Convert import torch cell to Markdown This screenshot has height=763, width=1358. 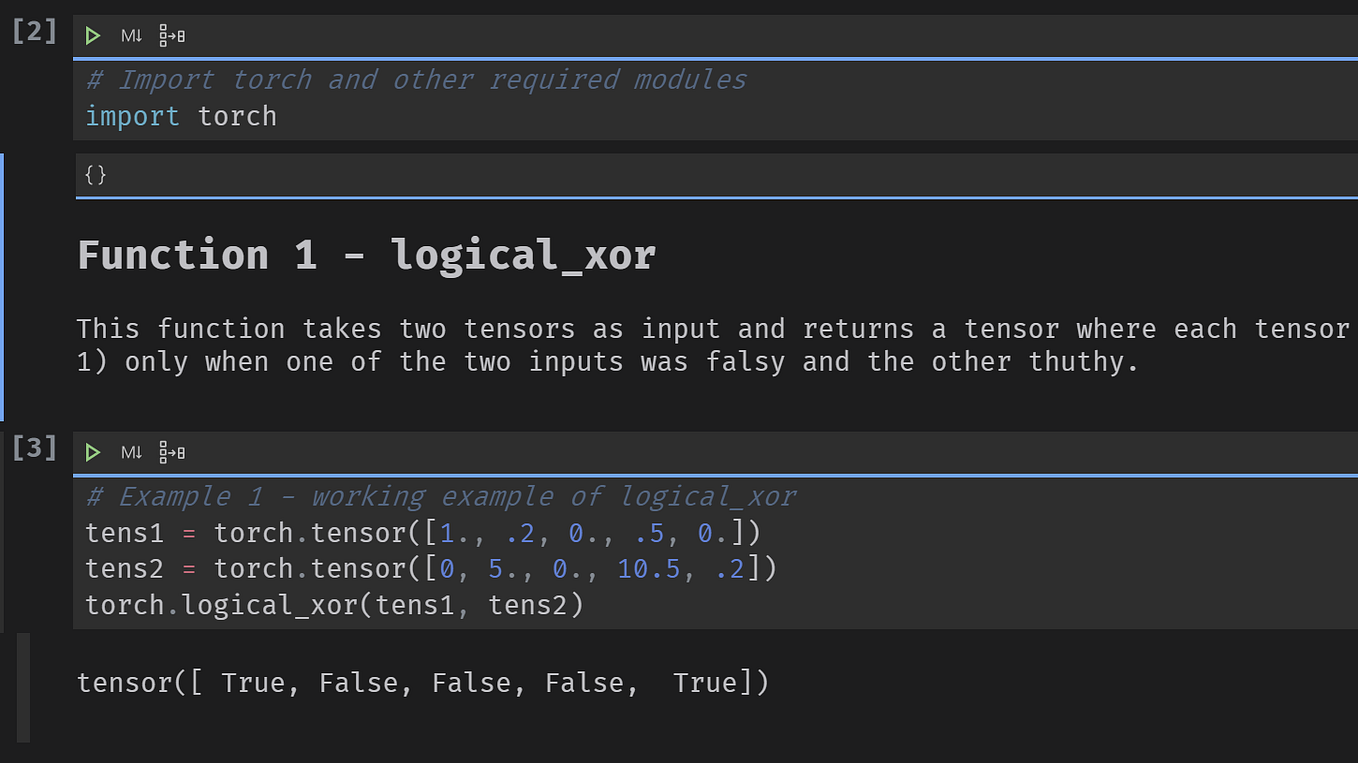(132, 36)
